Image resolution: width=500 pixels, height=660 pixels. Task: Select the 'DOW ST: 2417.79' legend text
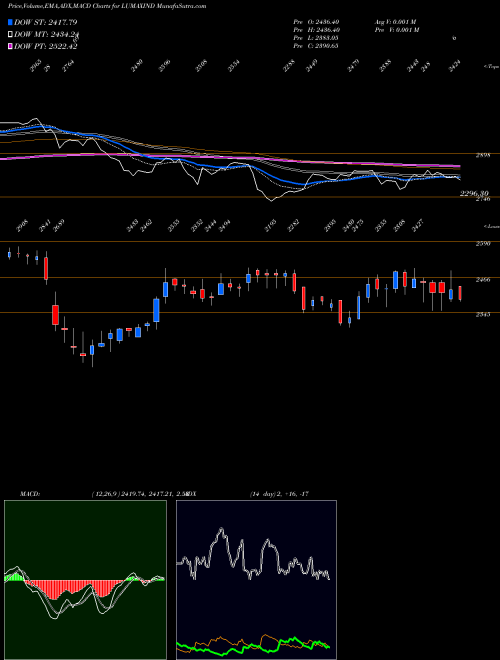[x=45, y=22]
